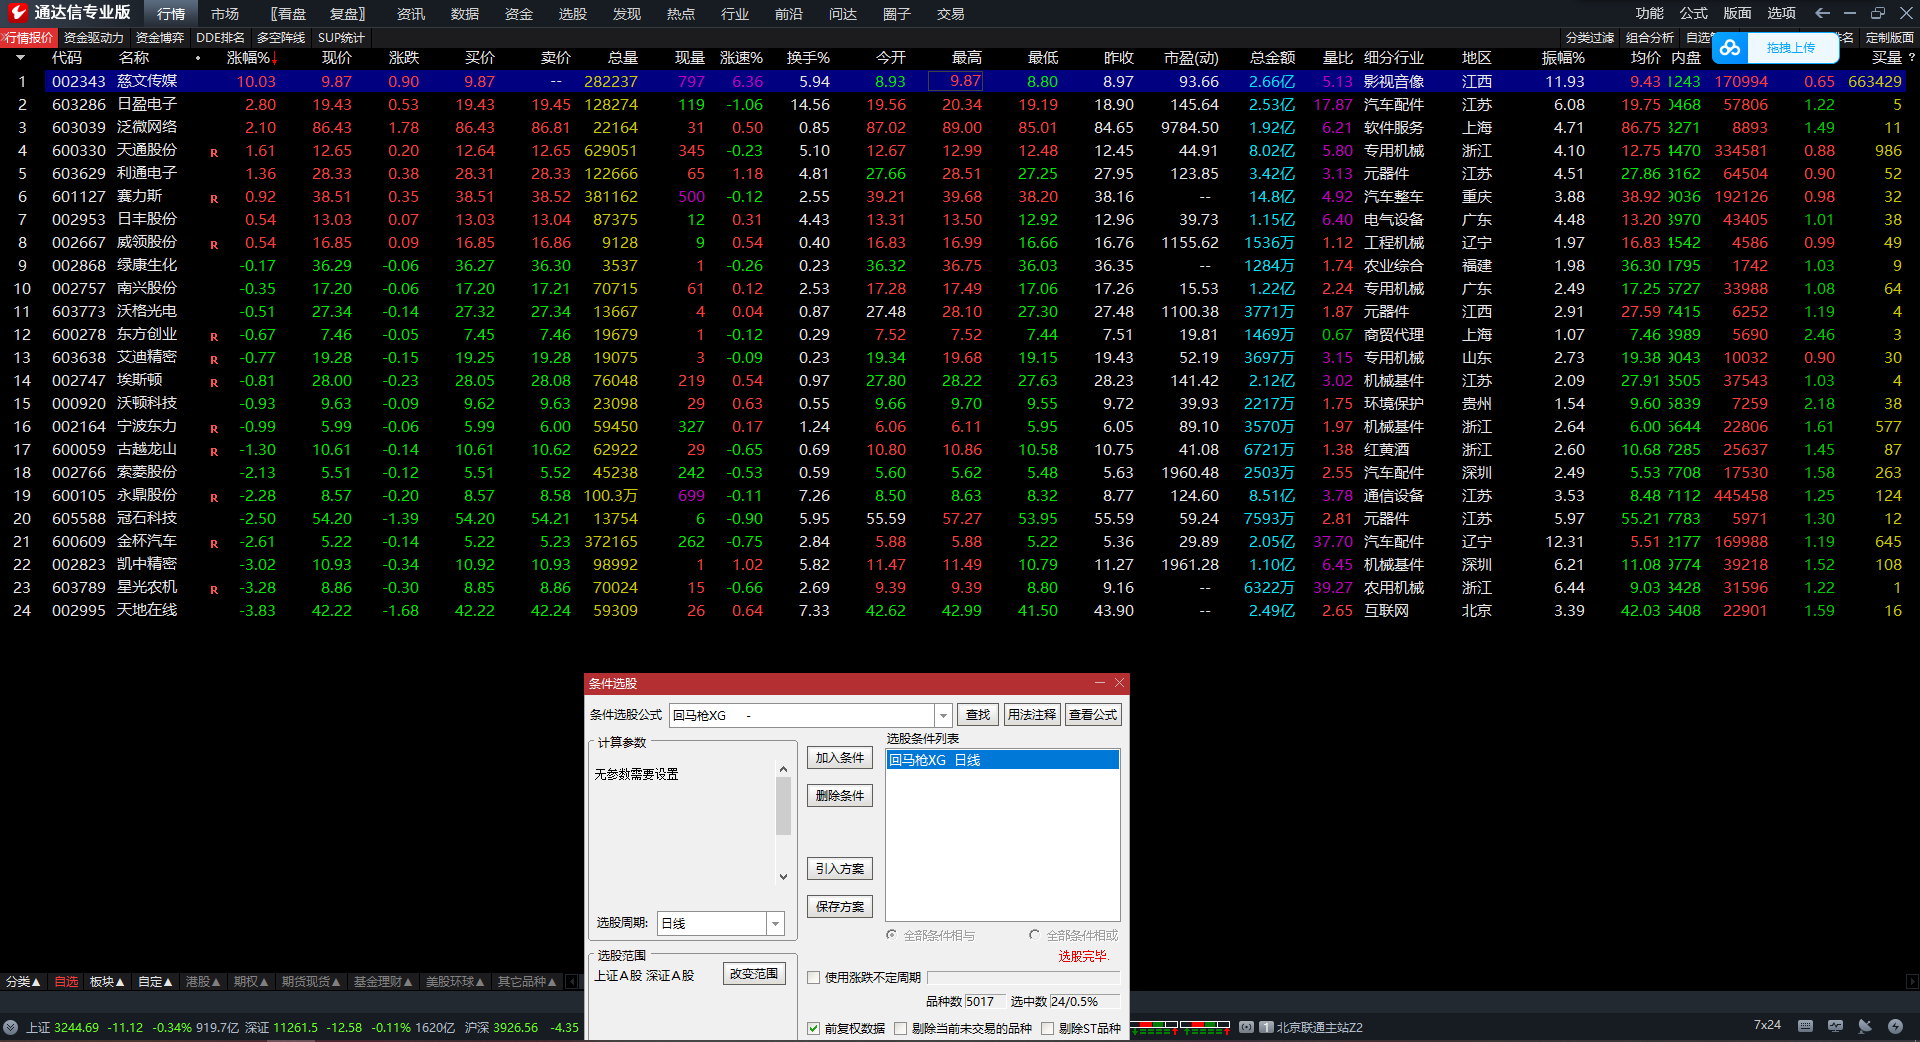
Task: Click the 保存方案 button
Action: pos(840,907)
